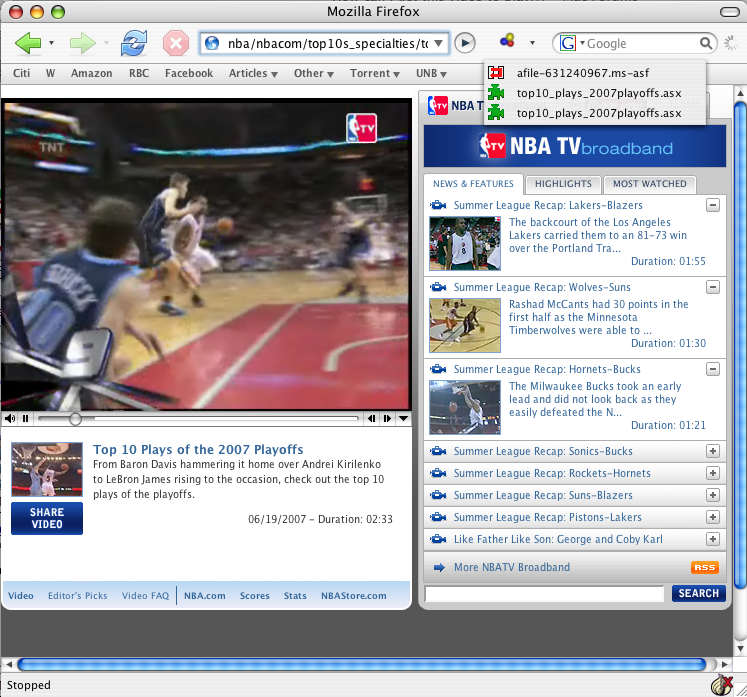Image resolution: width=747 pixels, height=697 pixels.
Task: Click the video progress track
Action: pyautogui.click(x=198, y=418)
